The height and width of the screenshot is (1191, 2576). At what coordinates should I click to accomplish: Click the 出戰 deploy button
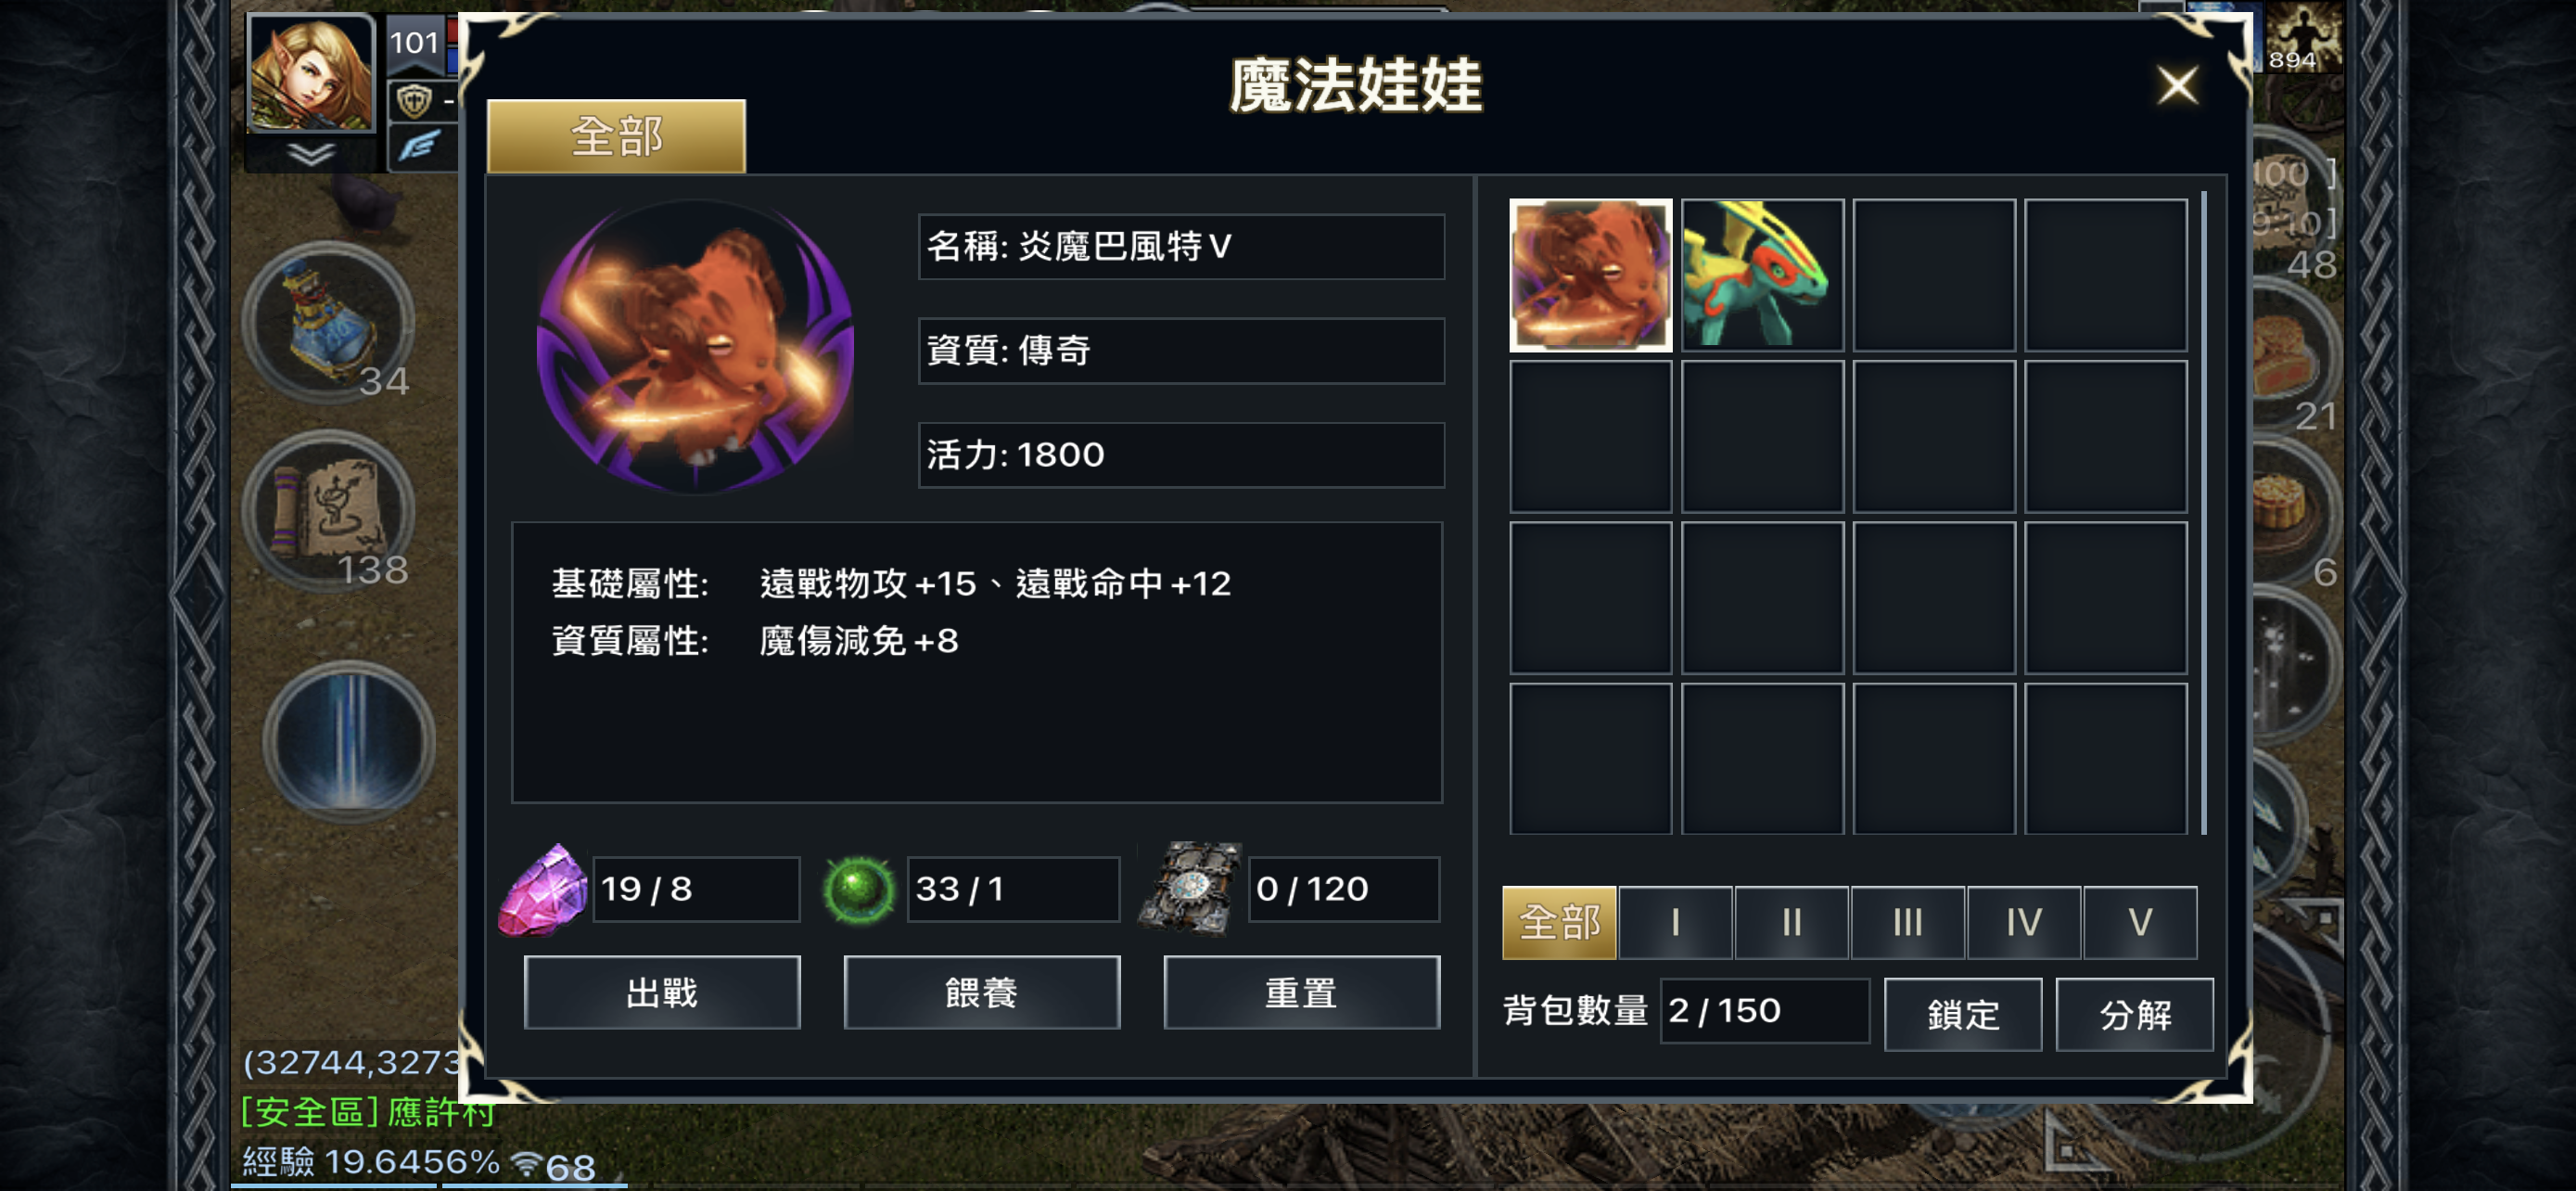click(x=662, y=992)
